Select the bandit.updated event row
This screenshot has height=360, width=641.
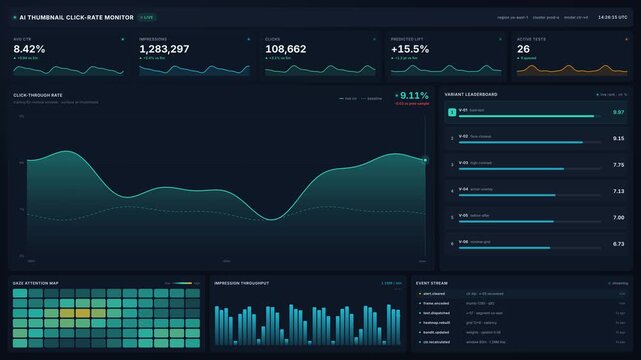click(522, 333)
